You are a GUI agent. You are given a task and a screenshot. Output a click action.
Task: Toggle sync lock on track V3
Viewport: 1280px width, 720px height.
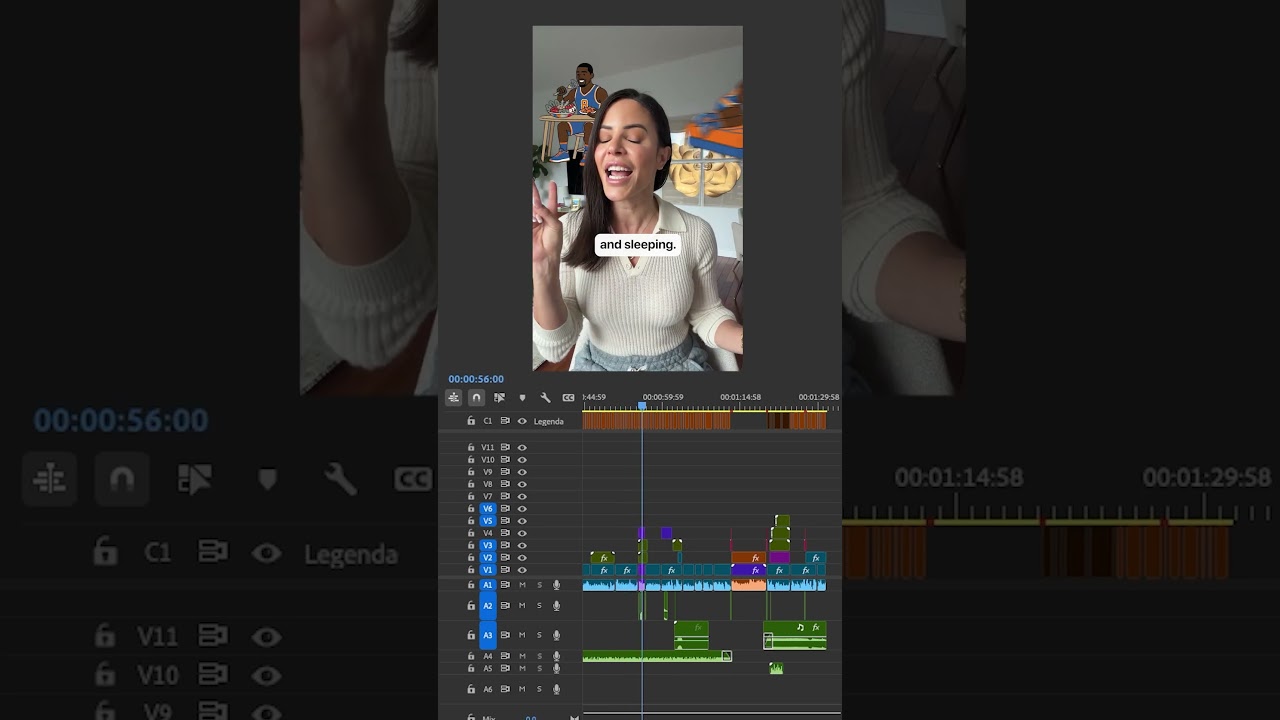[x=505, y=545]
